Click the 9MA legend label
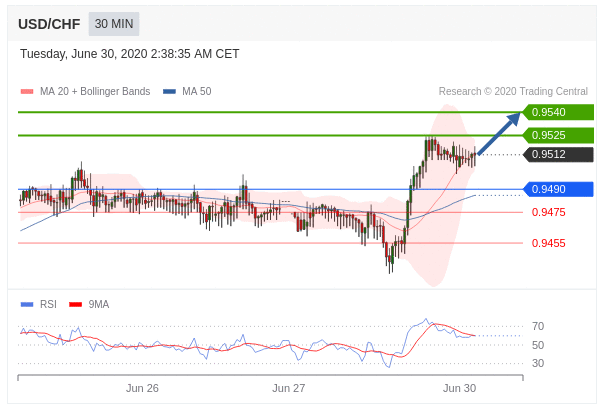 click(99, 304)
